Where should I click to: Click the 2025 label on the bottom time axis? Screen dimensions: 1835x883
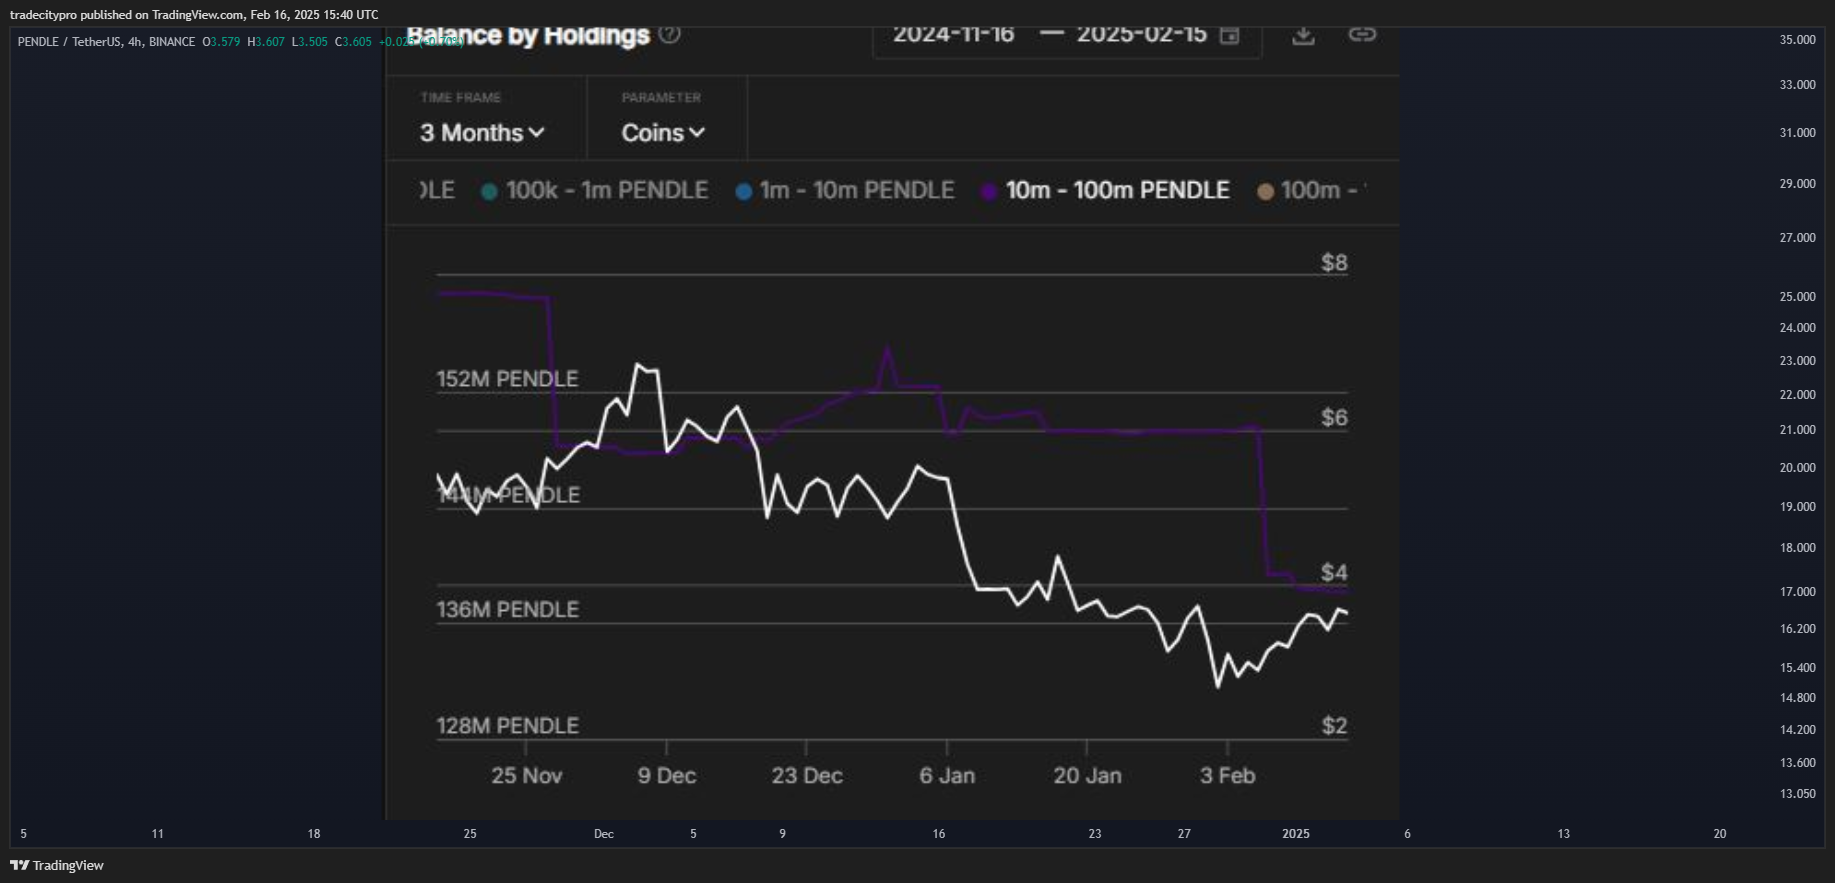tap(1296, 834)
